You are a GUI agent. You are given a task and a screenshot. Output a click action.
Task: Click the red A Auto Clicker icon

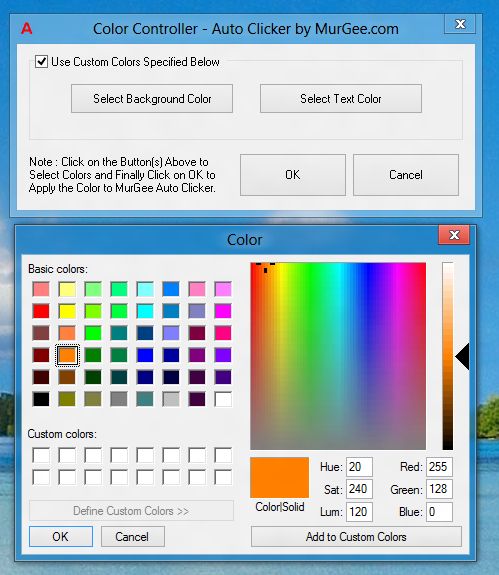coord(26,29)
